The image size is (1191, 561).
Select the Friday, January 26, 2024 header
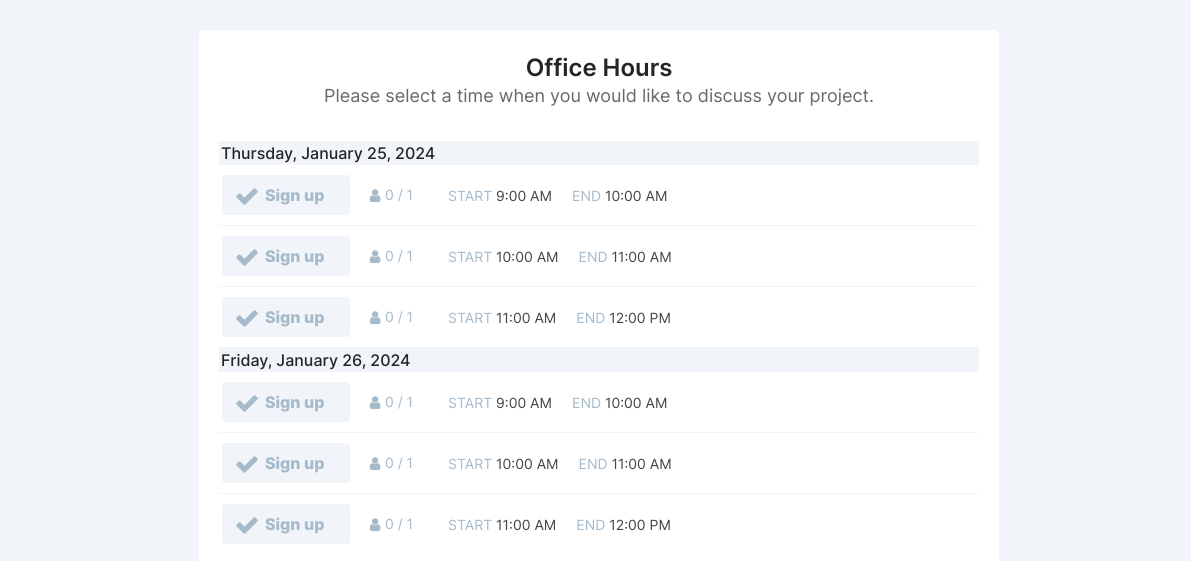(599, 360)
